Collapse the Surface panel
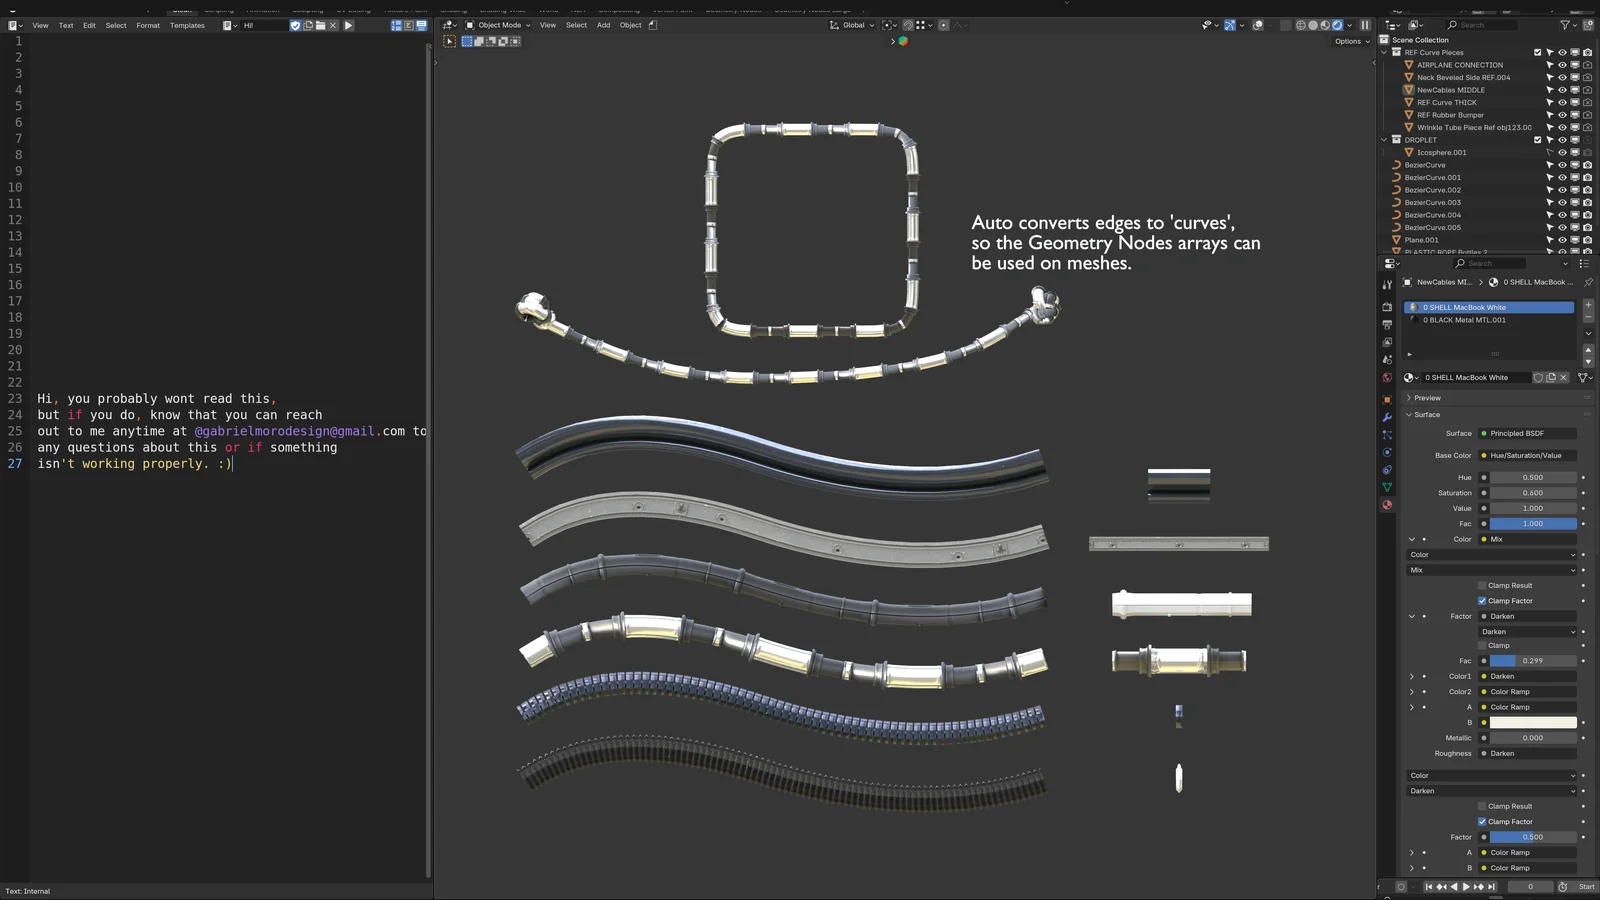 coord(1424,414)
